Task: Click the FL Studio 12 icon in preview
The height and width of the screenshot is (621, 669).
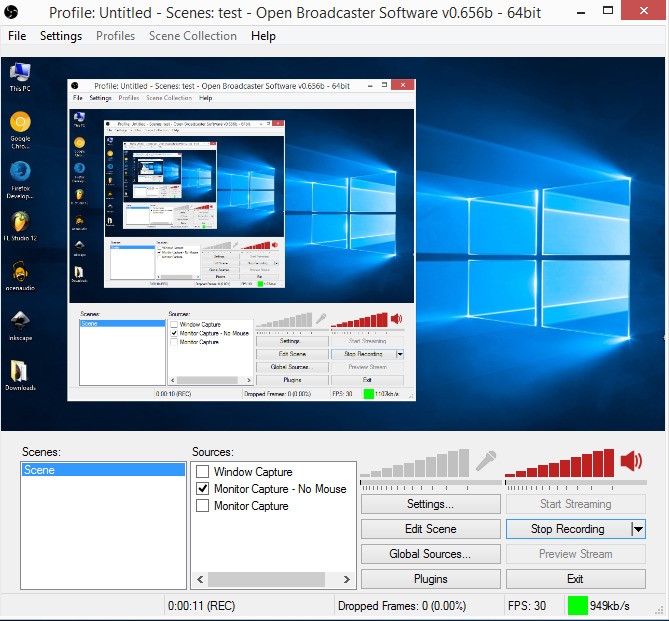Action: click(x=20, y=221)
